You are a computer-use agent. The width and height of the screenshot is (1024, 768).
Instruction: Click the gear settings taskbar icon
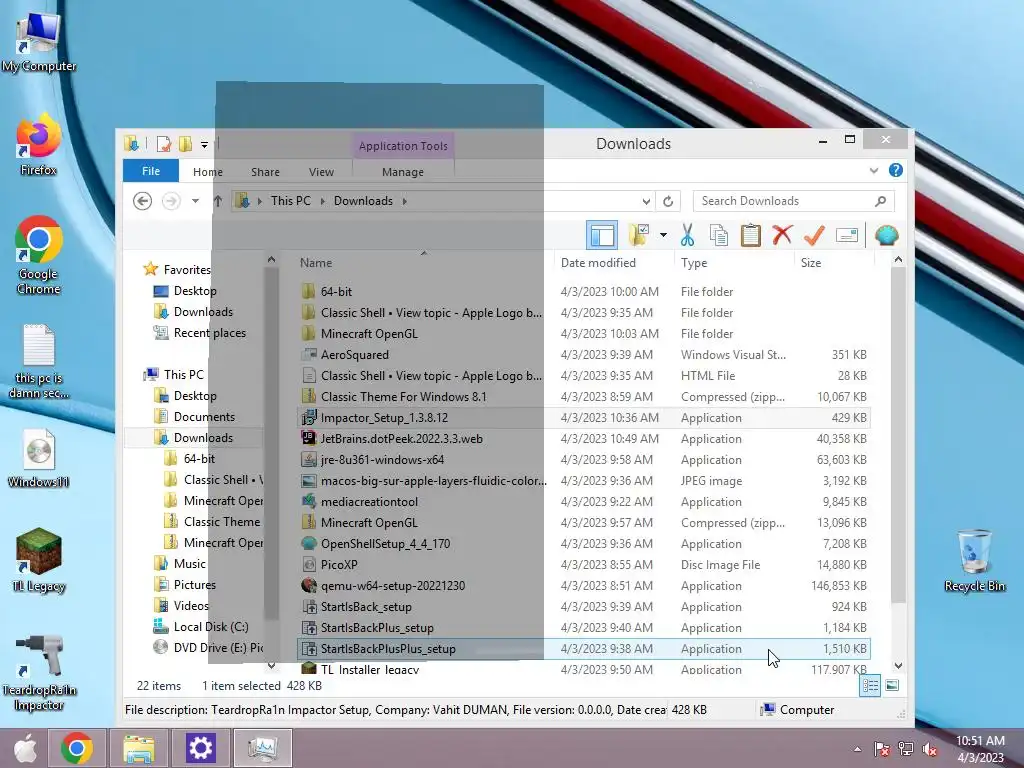200,748
